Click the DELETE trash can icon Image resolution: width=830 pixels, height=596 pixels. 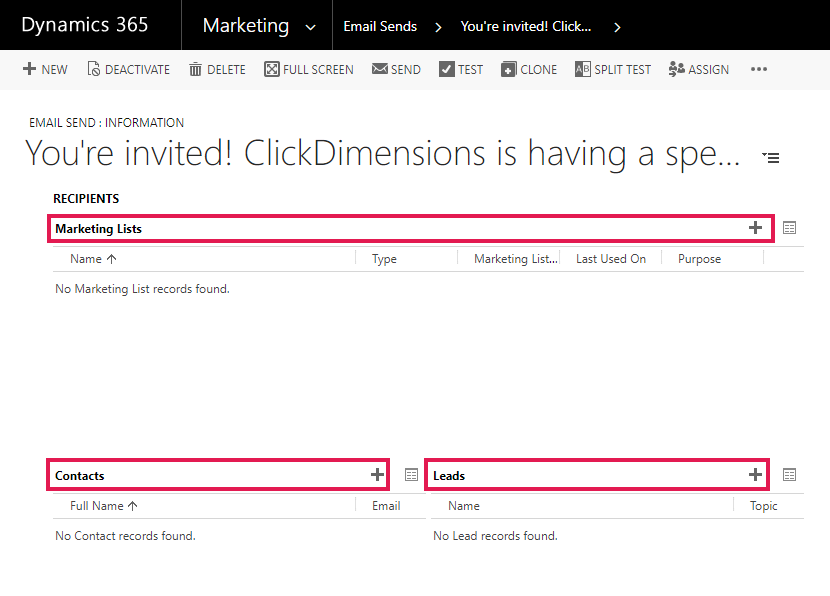pos(195,69)
